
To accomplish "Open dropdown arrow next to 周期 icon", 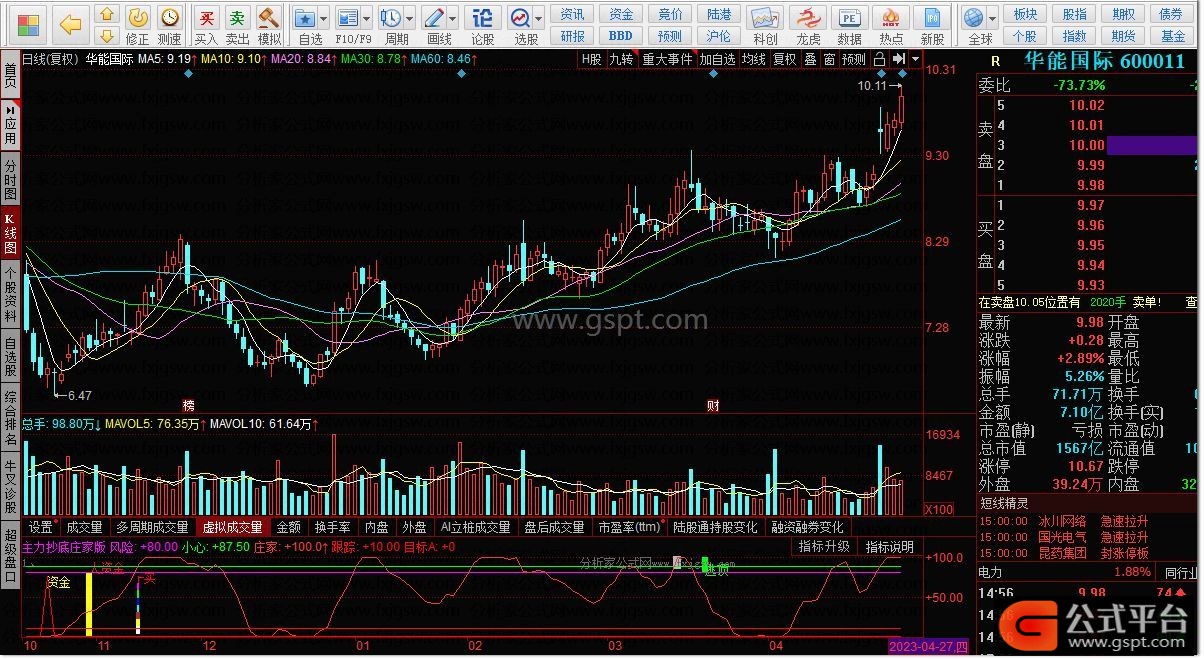I will 408,19.
